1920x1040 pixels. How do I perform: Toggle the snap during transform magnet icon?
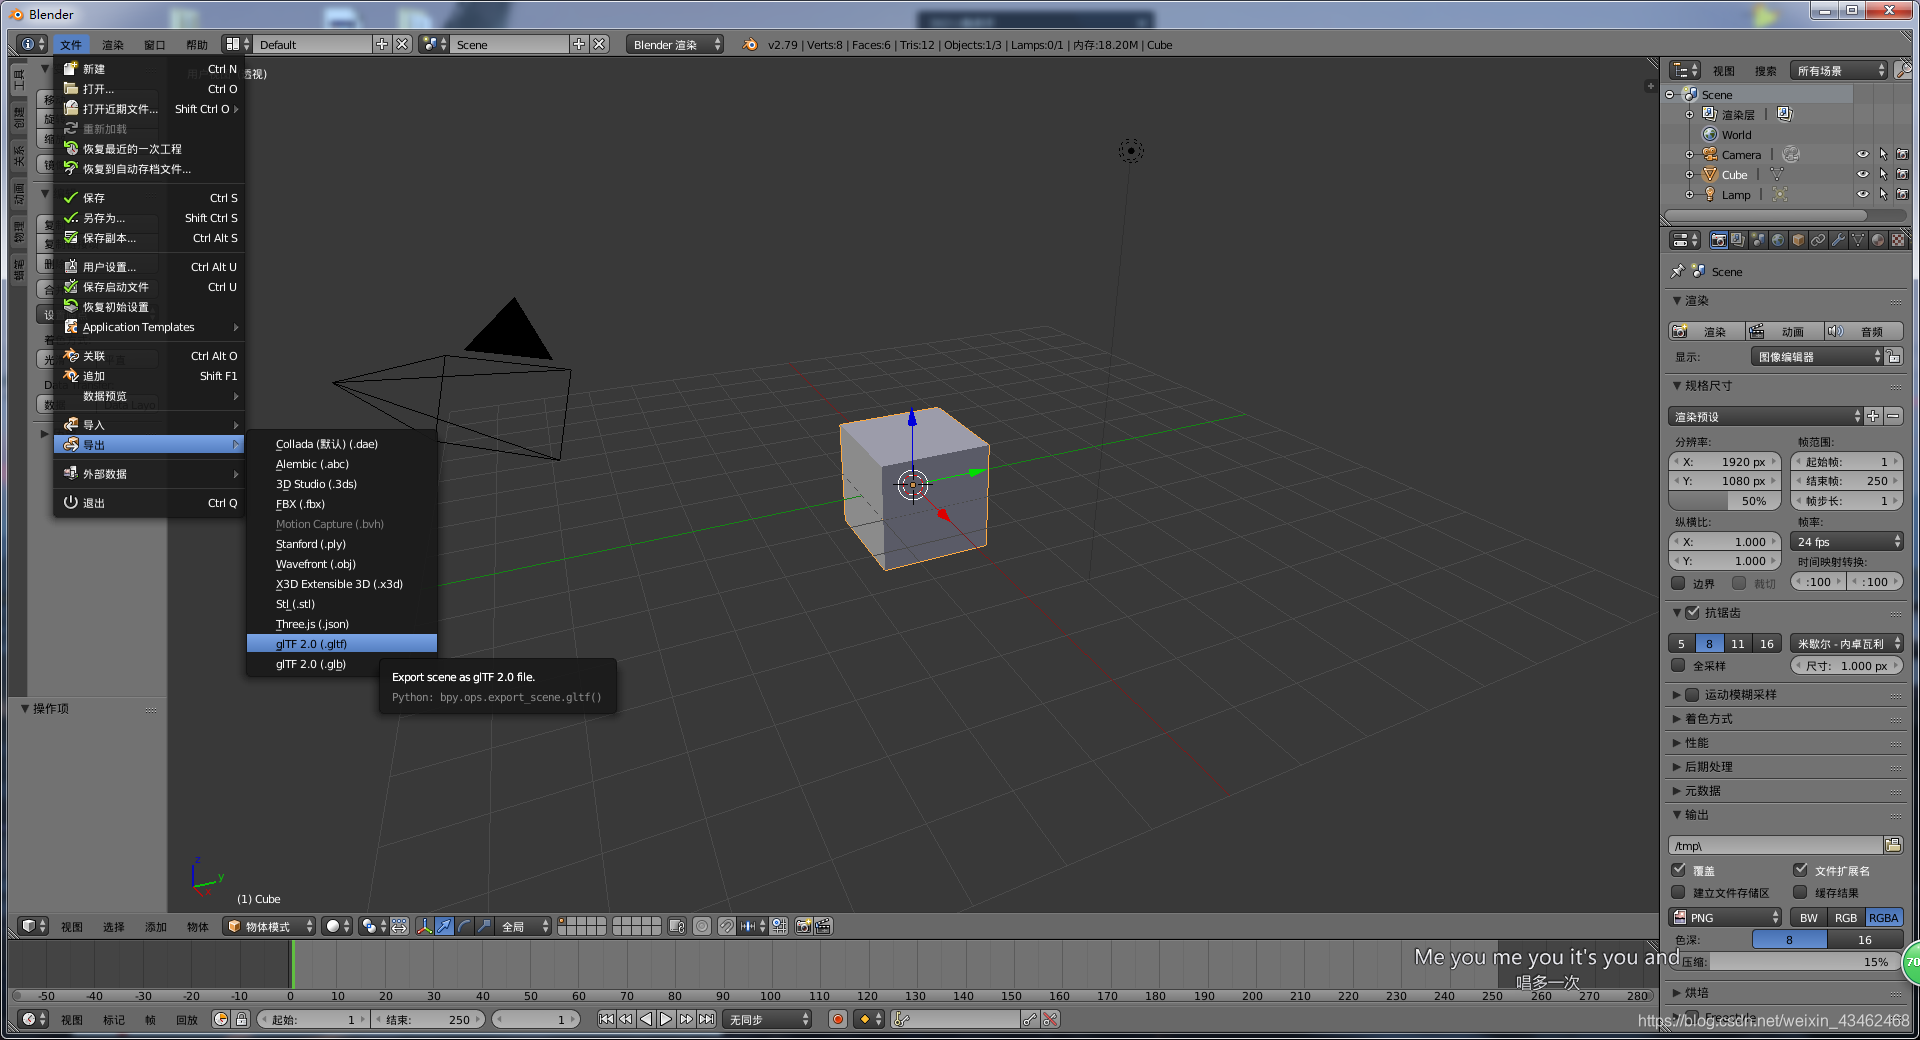tap(727, 926)
